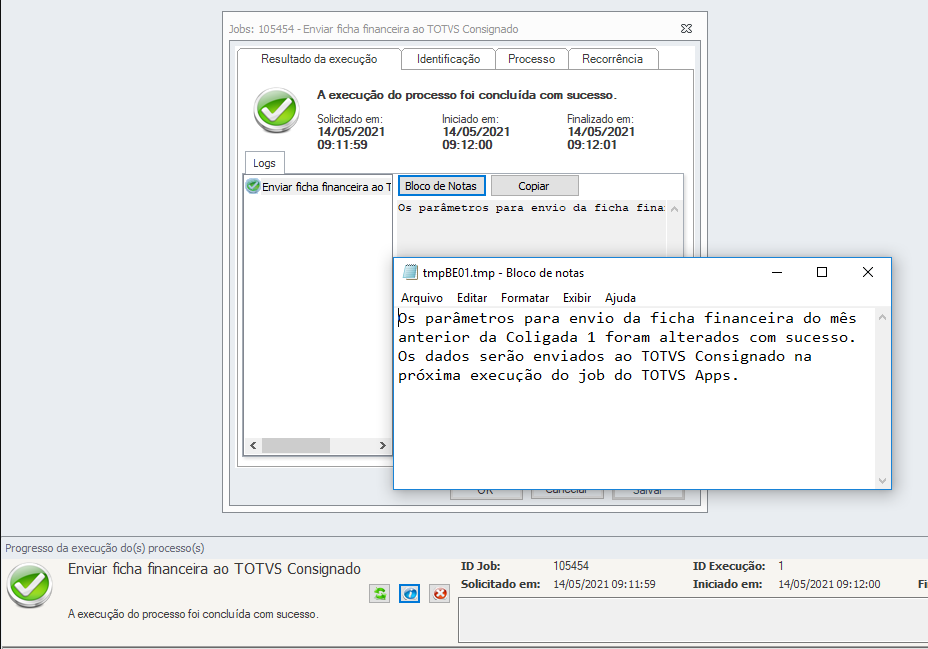928x649 pixels.
Task: Click Notepad vertical scrollbar down arrow
Action: tap(882, 480)
